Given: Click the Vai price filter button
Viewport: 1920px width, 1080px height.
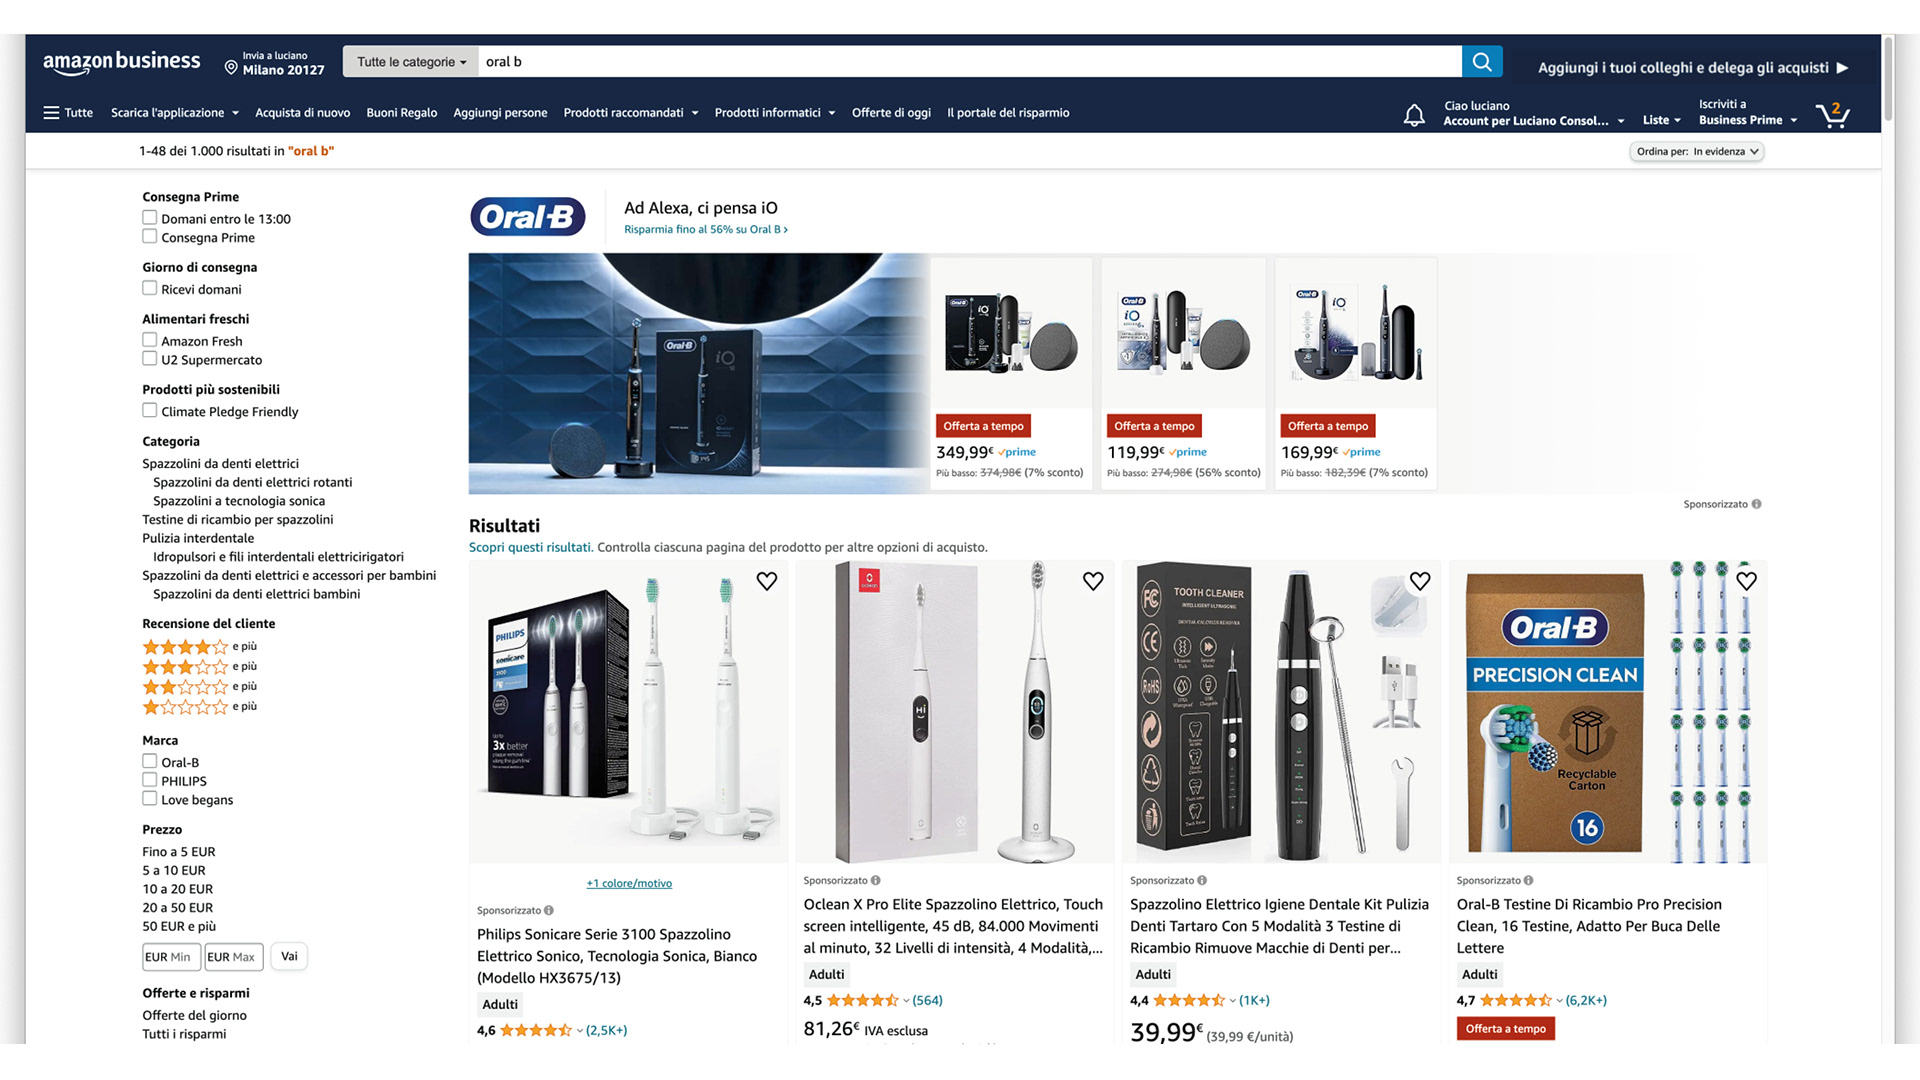Looking at the screenshot, I should [x=289, y=957].
